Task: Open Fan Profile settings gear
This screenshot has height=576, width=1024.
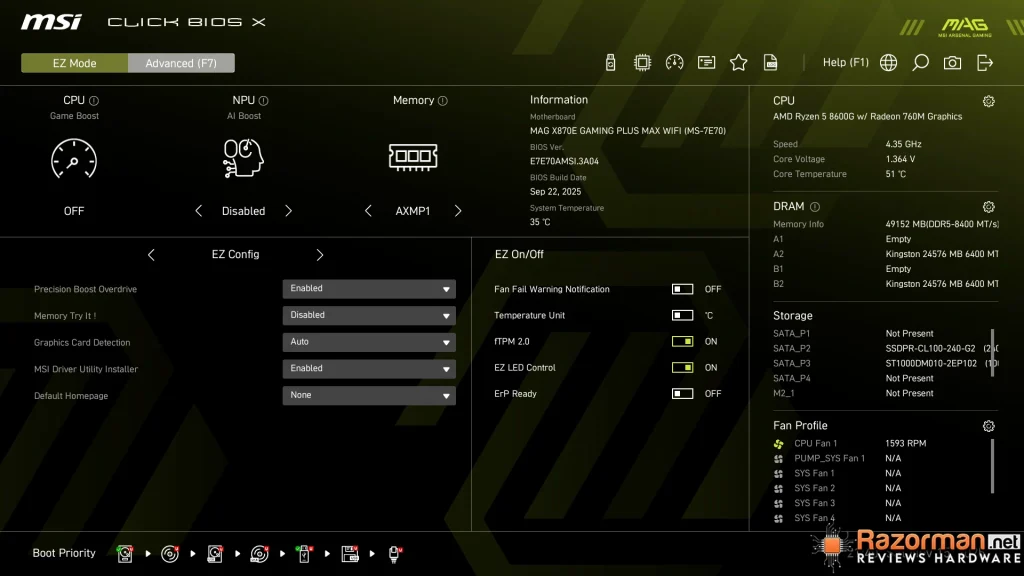Action: (x=989, y=426)
